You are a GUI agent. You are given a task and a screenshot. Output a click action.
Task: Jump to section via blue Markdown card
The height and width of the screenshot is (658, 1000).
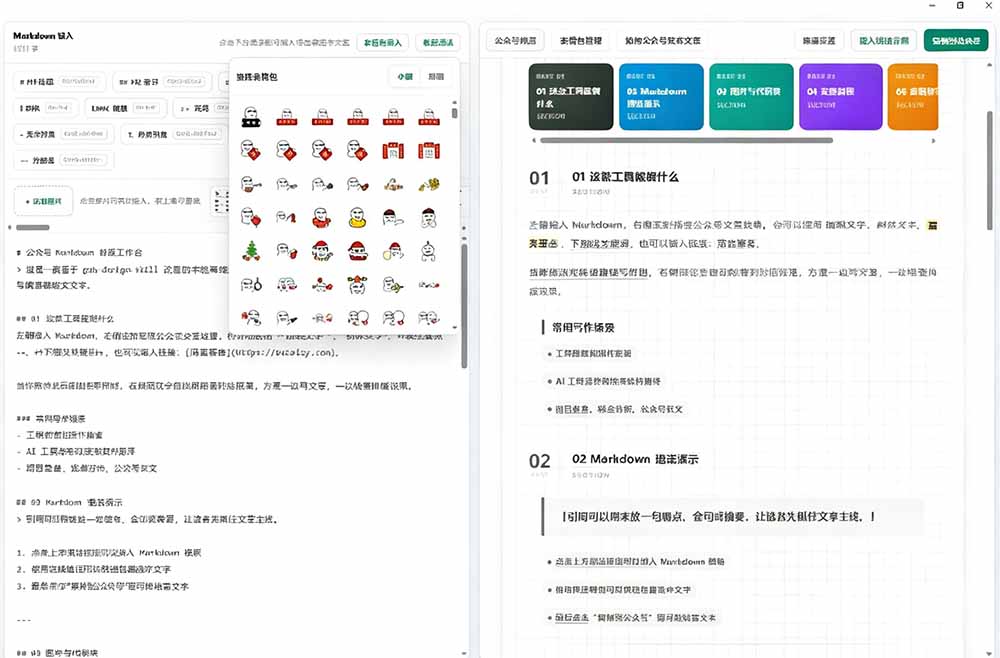click(661, 96)
